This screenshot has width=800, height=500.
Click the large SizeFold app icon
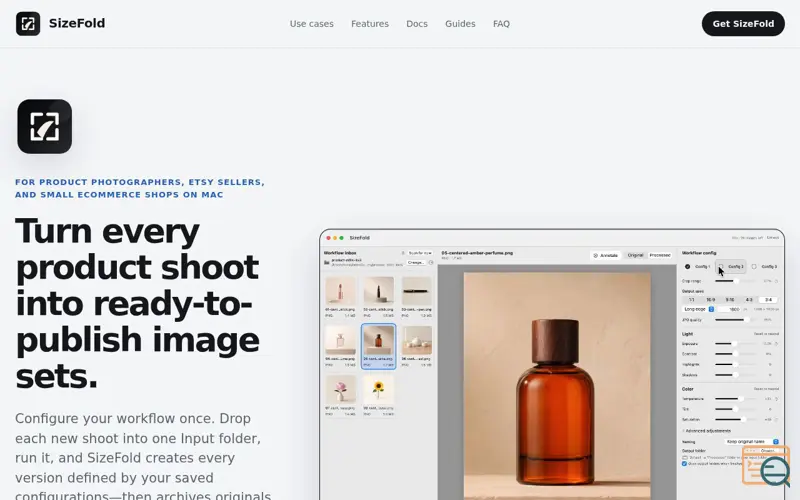(44, 126)
